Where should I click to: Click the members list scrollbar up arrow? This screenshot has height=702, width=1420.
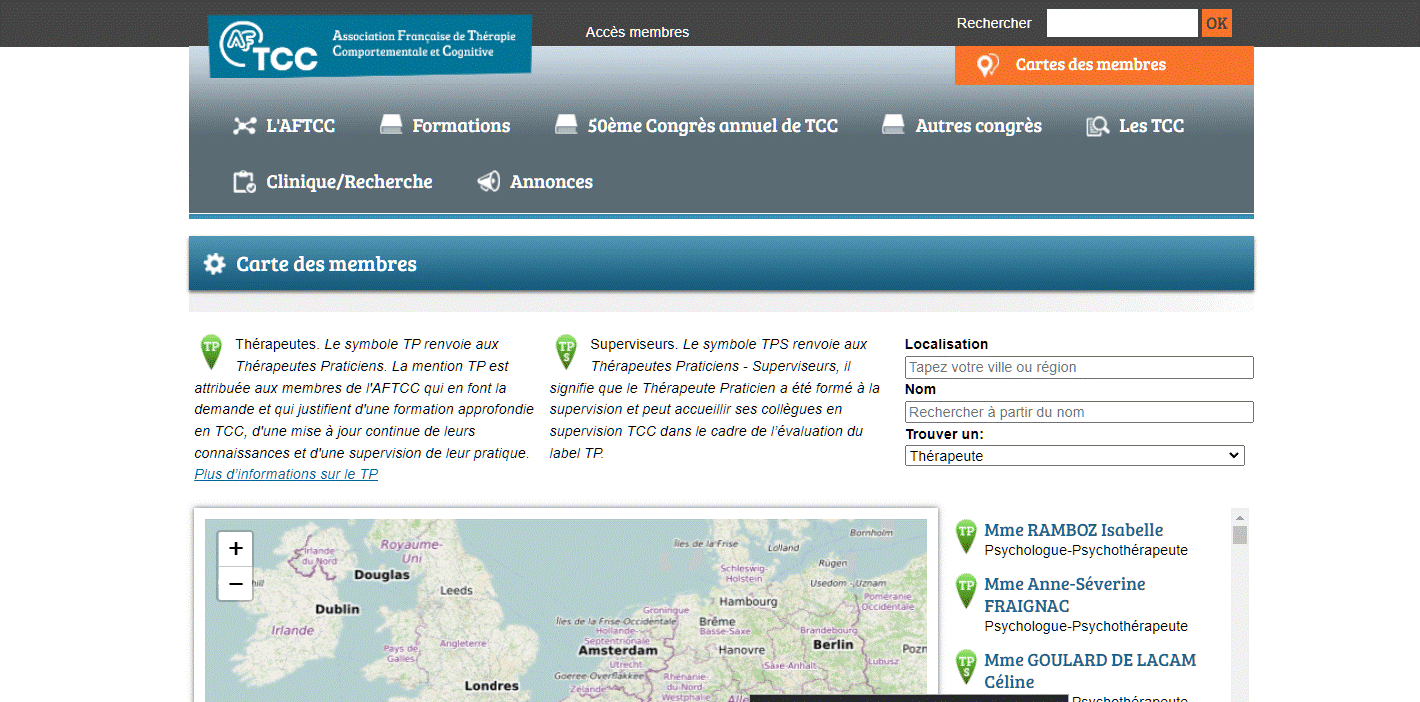1240,517
